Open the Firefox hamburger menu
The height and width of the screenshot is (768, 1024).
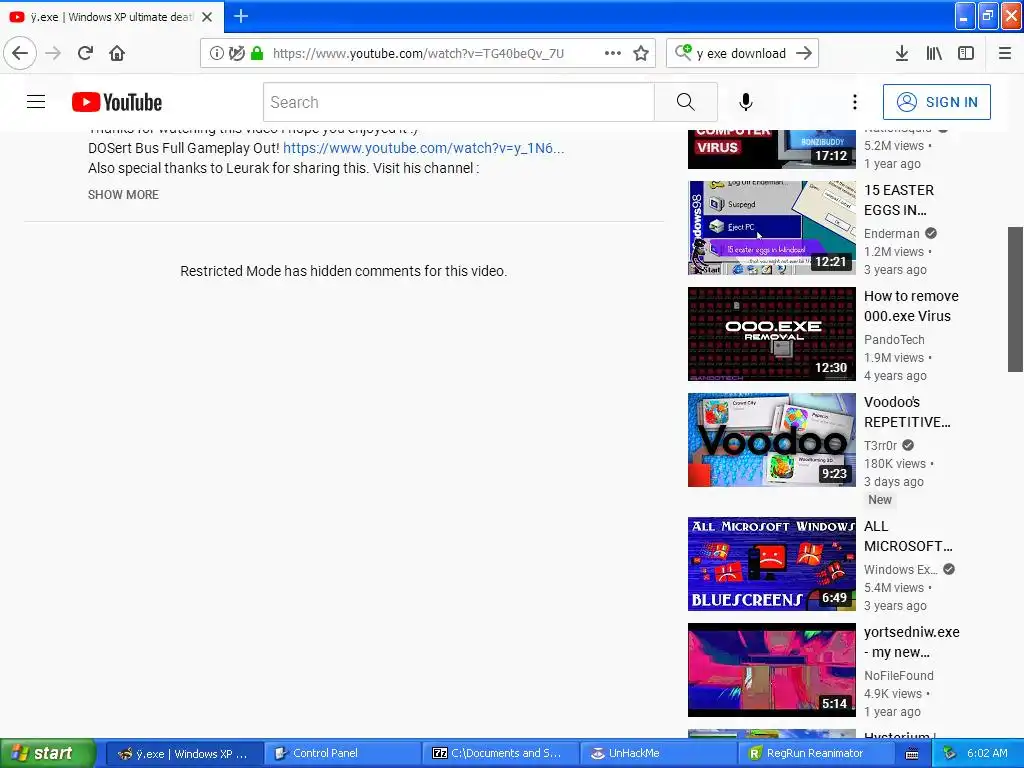coord(1004,53)
